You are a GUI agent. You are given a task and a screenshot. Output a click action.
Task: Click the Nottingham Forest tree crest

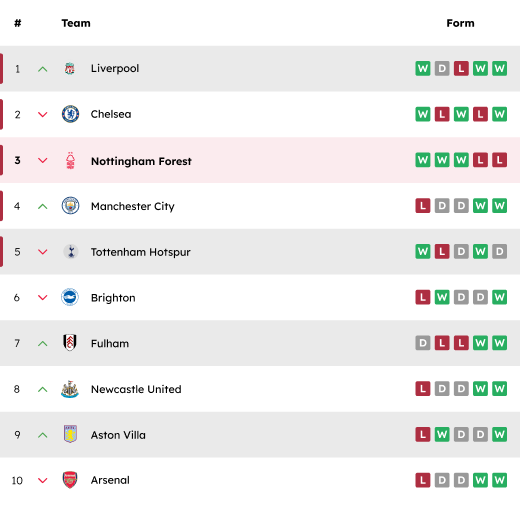[x=70, y=160]
